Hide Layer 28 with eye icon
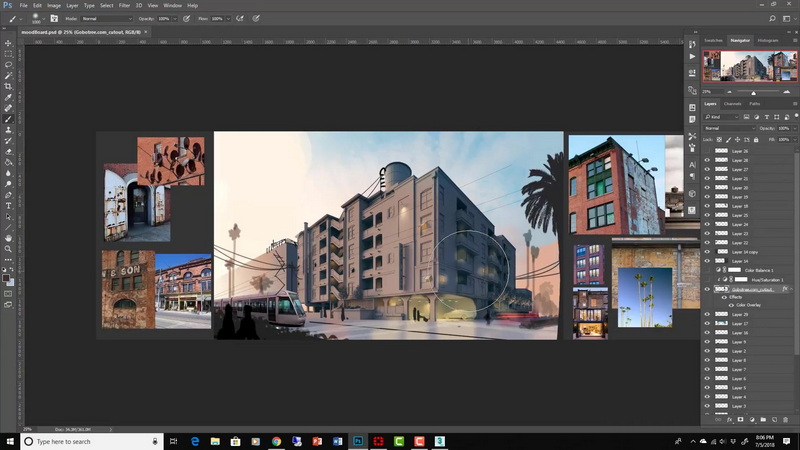 707,160
